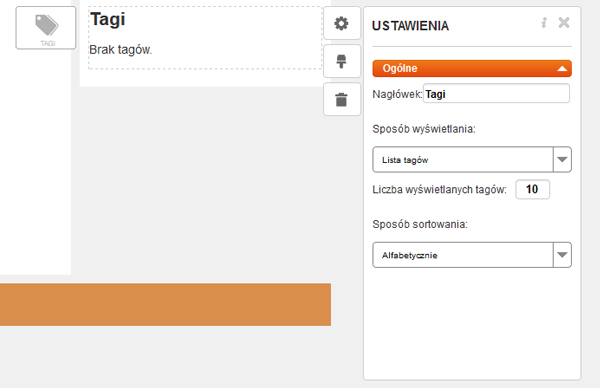Collapse the Ogólne section

pyautogui.click(x=472, y=68)
